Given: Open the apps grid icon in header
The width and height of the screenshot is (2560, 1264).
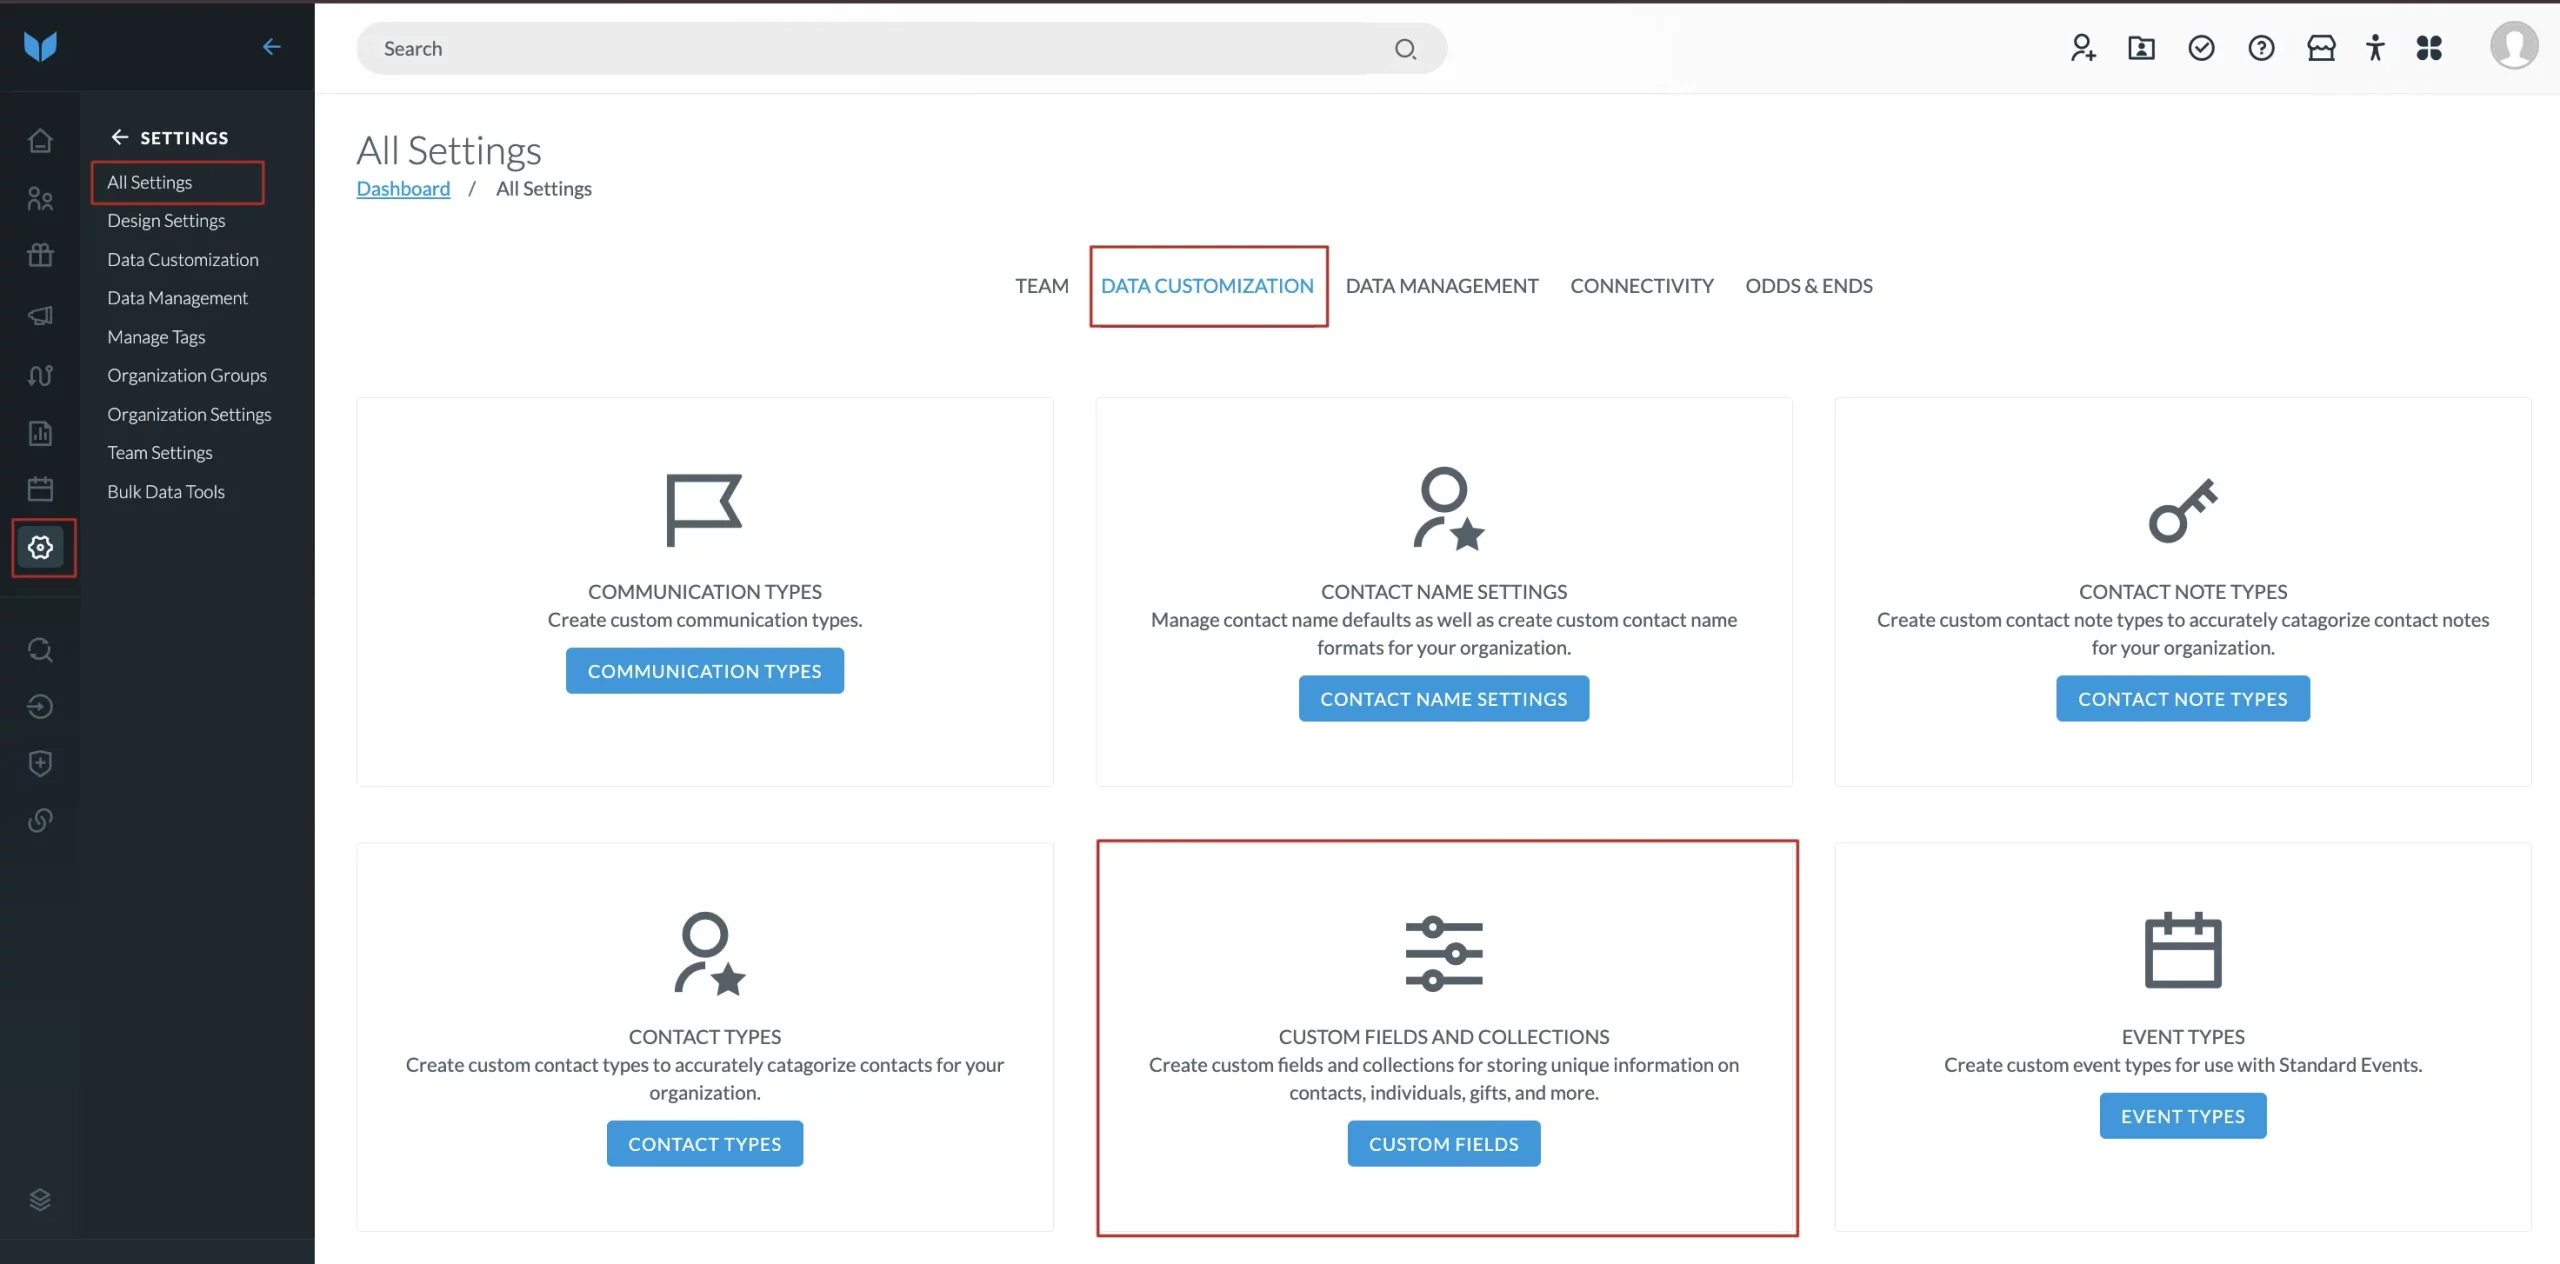Looking at the screenshot, I should [2429, 48].
